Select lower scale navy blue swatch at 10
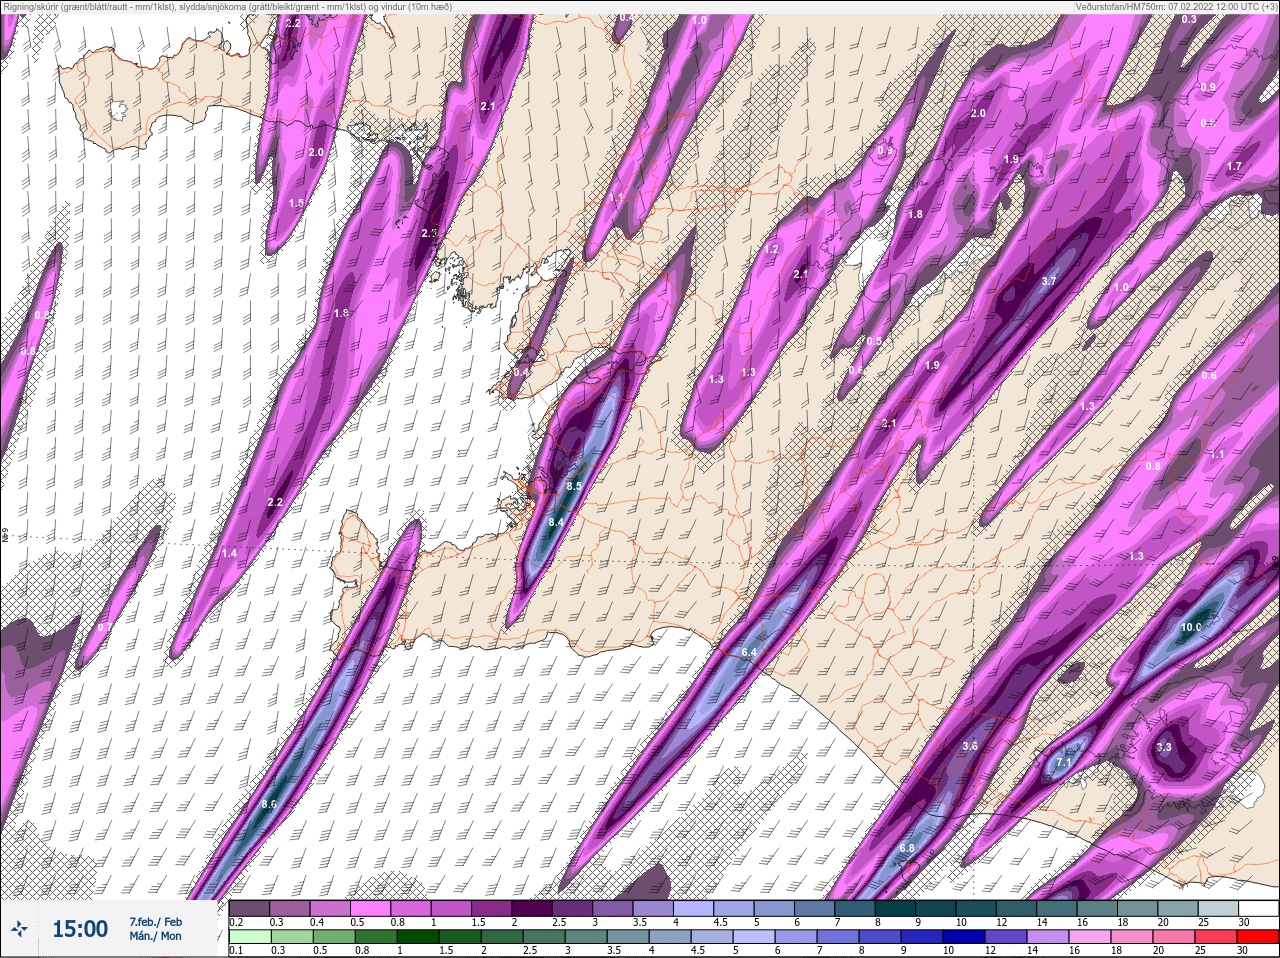The image size is (1280, 958). [x=966, y=937]
